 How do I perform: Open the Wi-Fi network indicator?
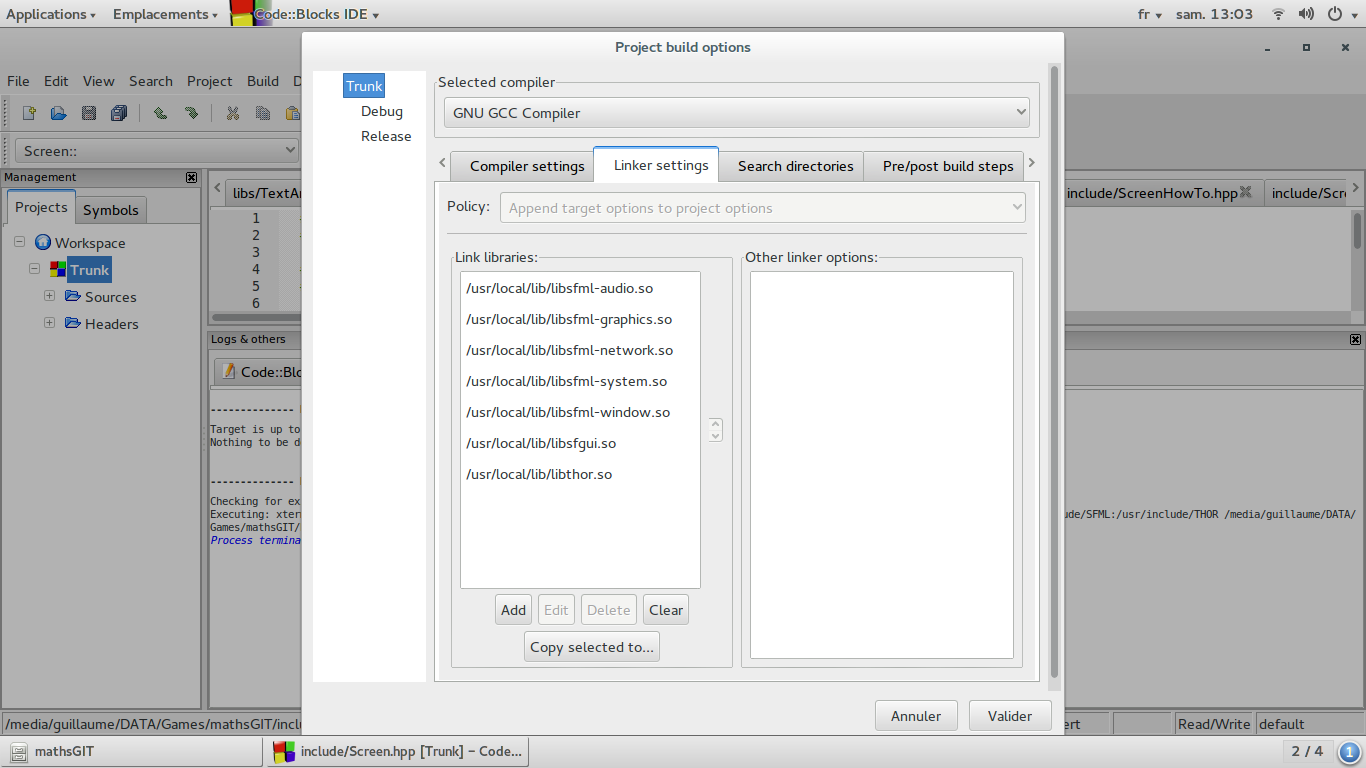[x=1278, y=14]
